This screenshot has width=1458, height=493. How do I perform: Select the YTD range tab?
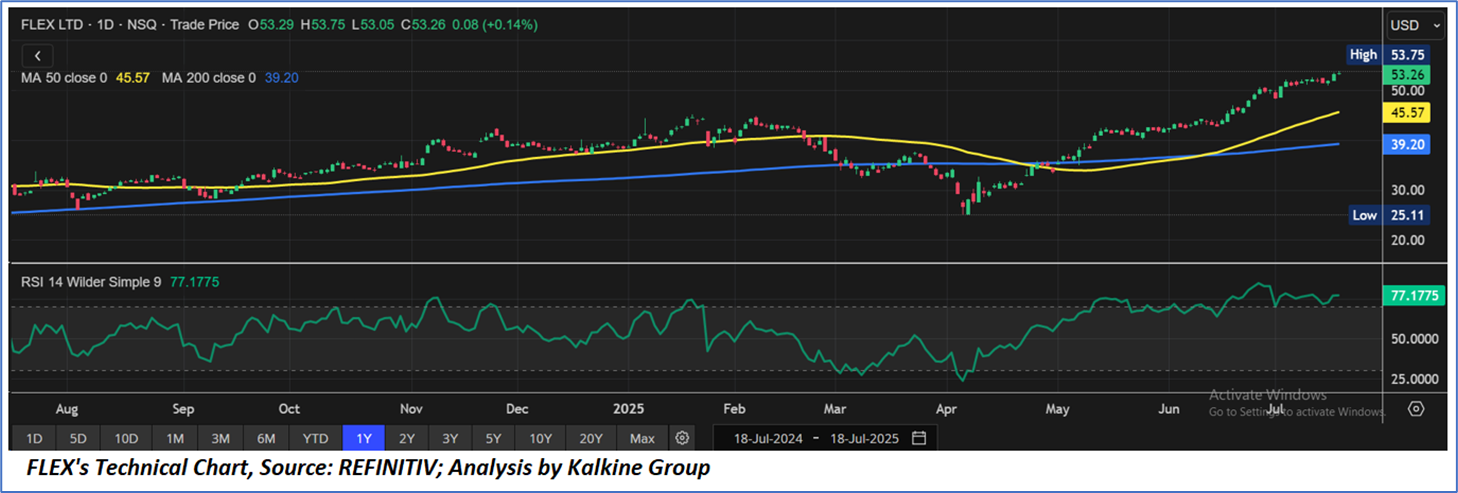[316, 438]
